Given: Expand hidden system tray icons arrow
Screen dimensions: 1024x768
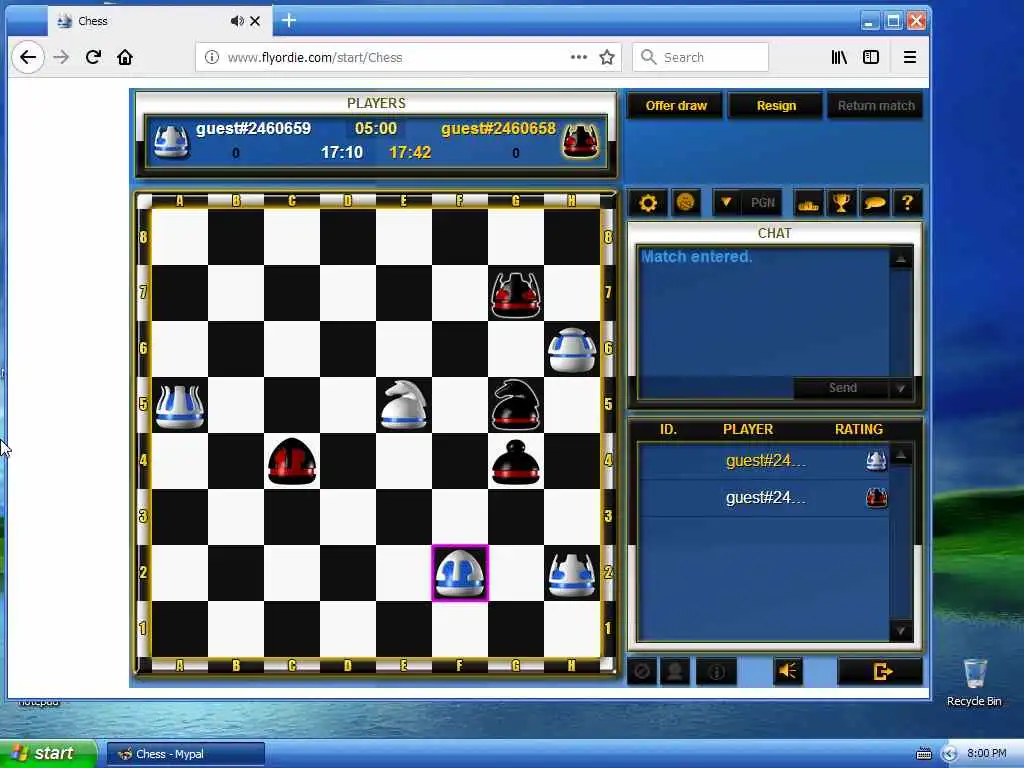Looking at the screenshot, I should point(949,754).
